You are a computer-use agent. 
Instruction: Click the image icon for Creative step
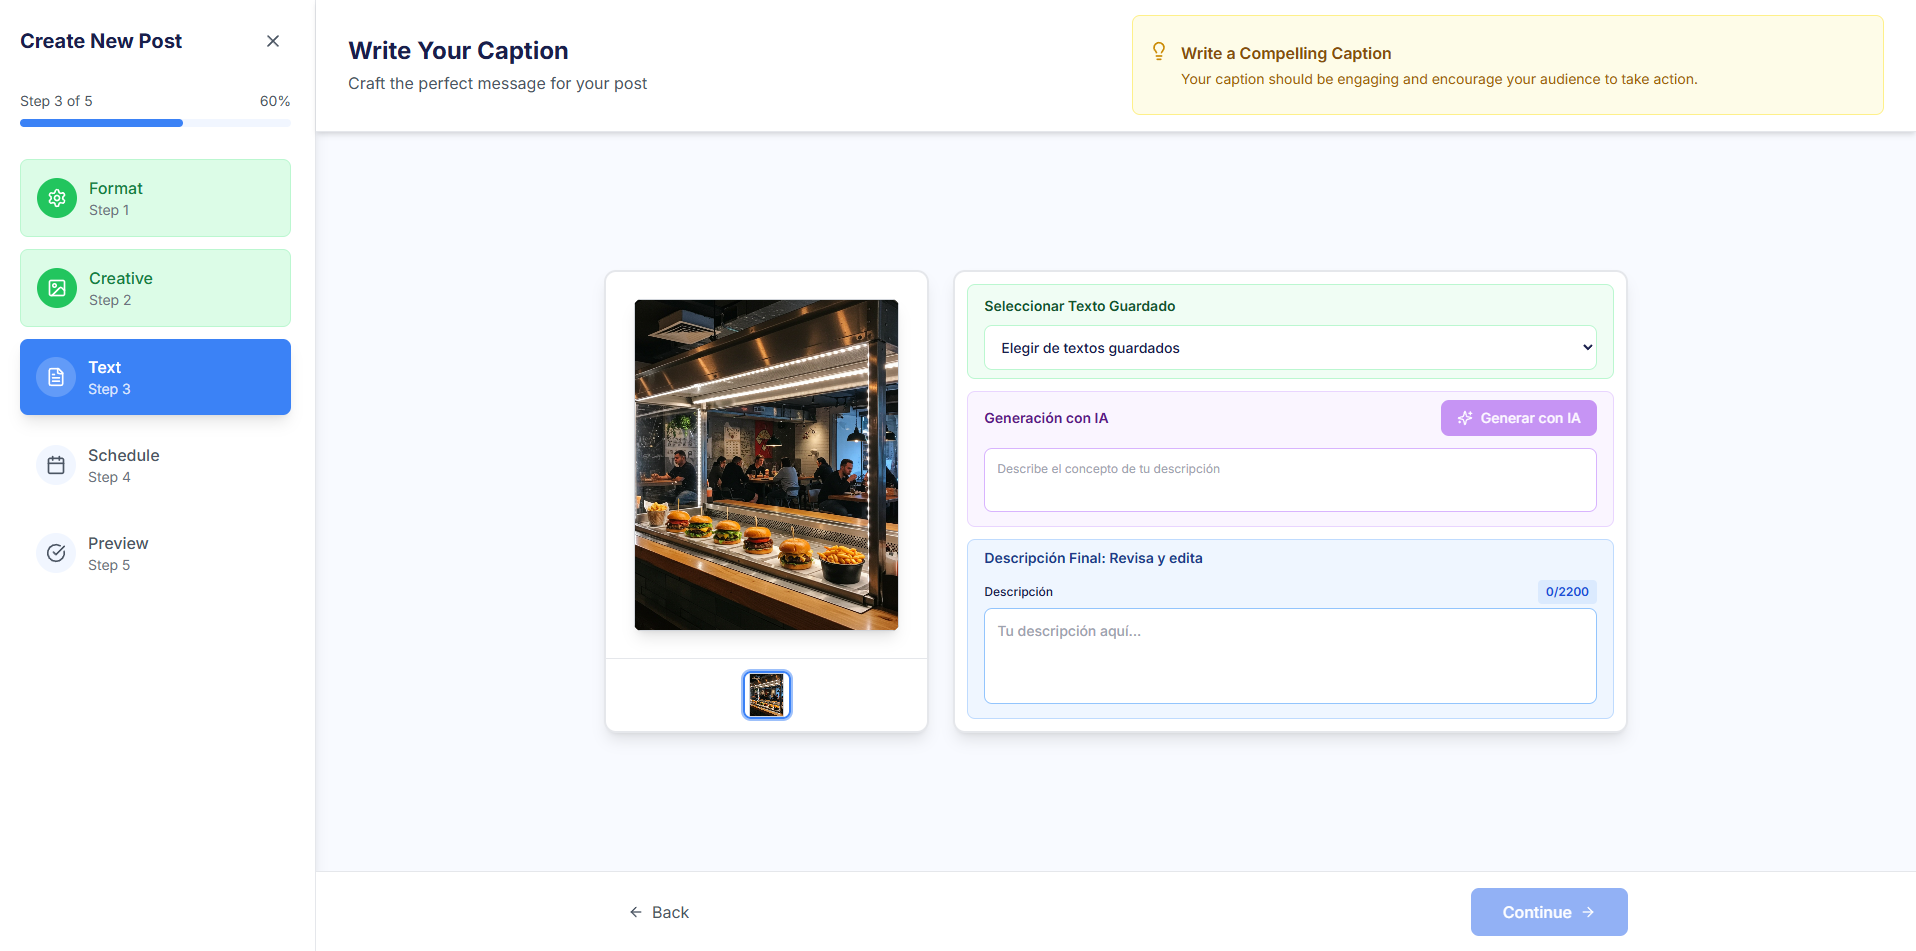pos(57,288)
